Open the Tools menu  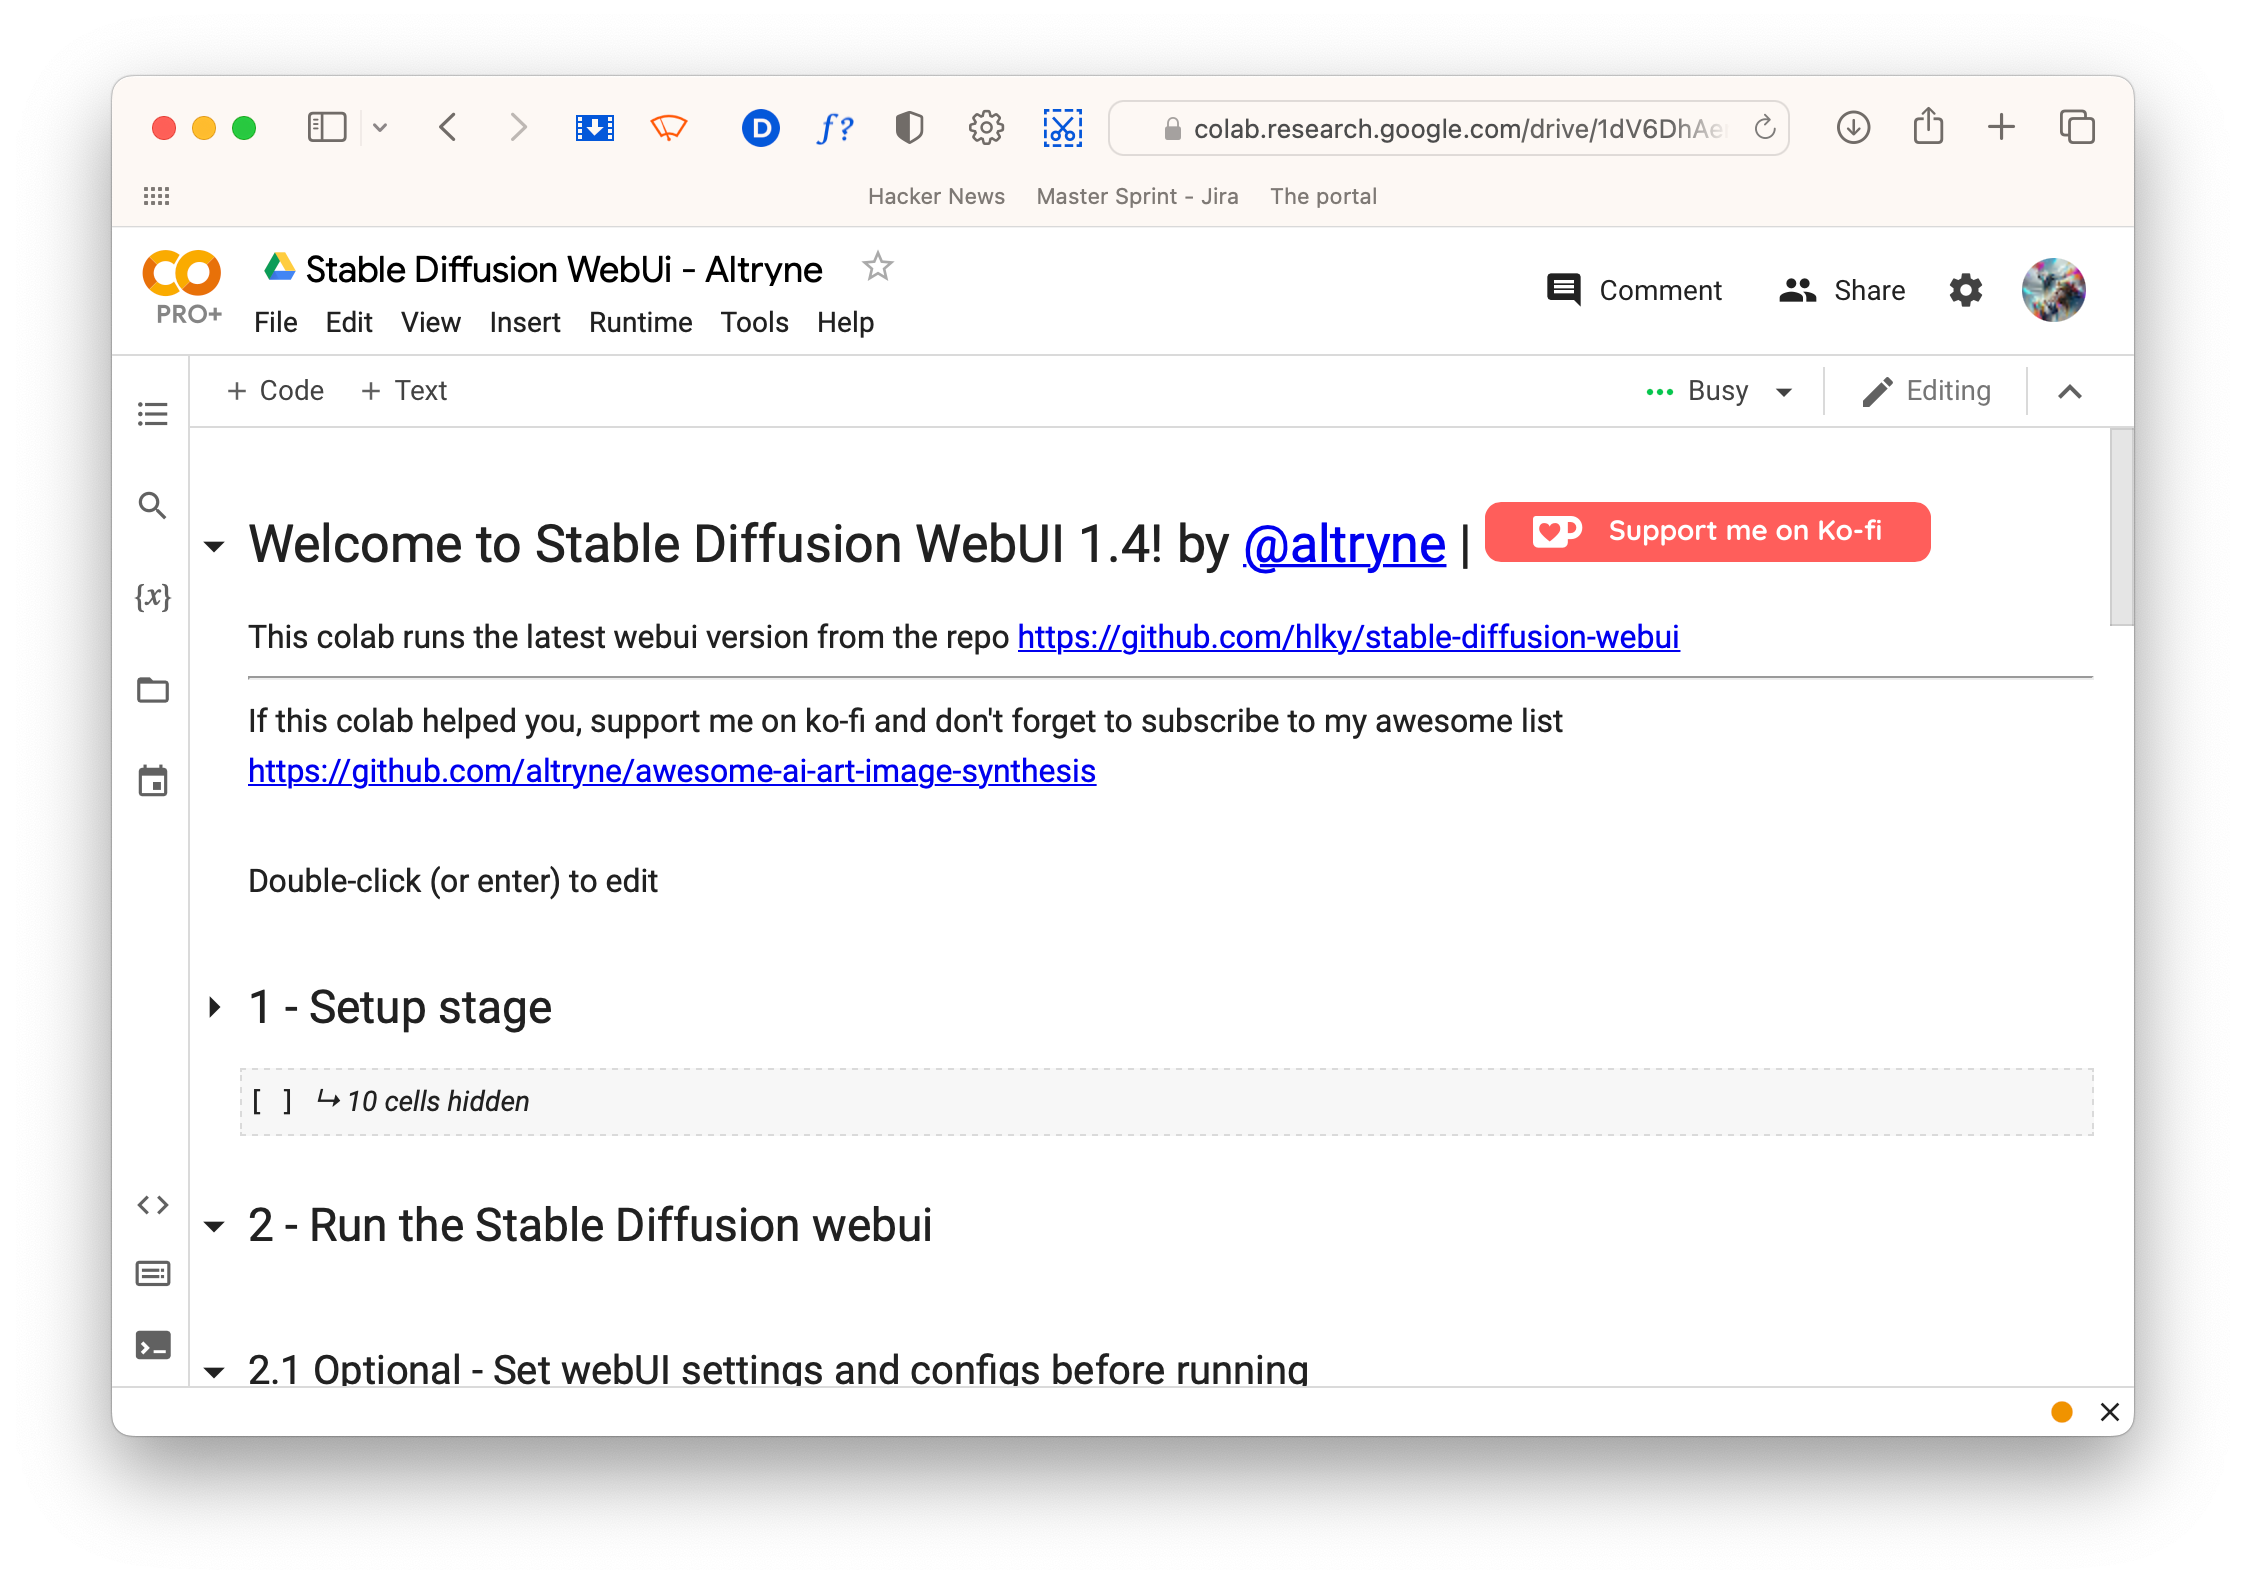pyautogui.click(x=754, y=322)
